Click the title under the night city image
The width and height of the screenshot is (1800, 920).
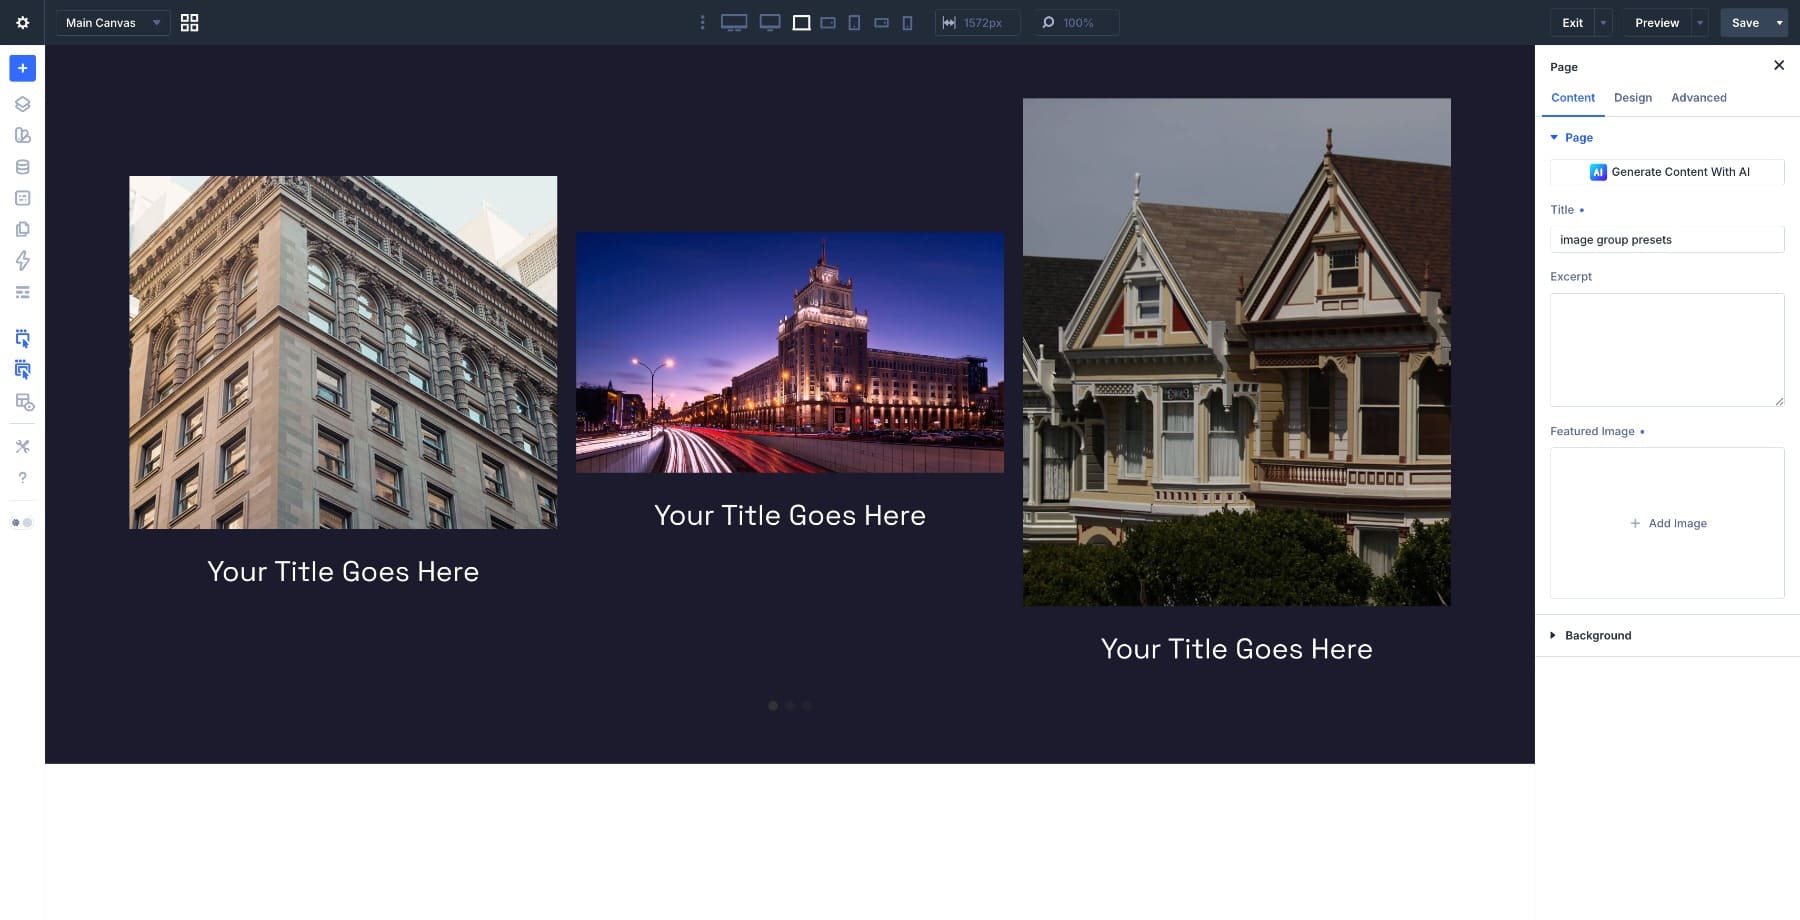tap(790, 516)
